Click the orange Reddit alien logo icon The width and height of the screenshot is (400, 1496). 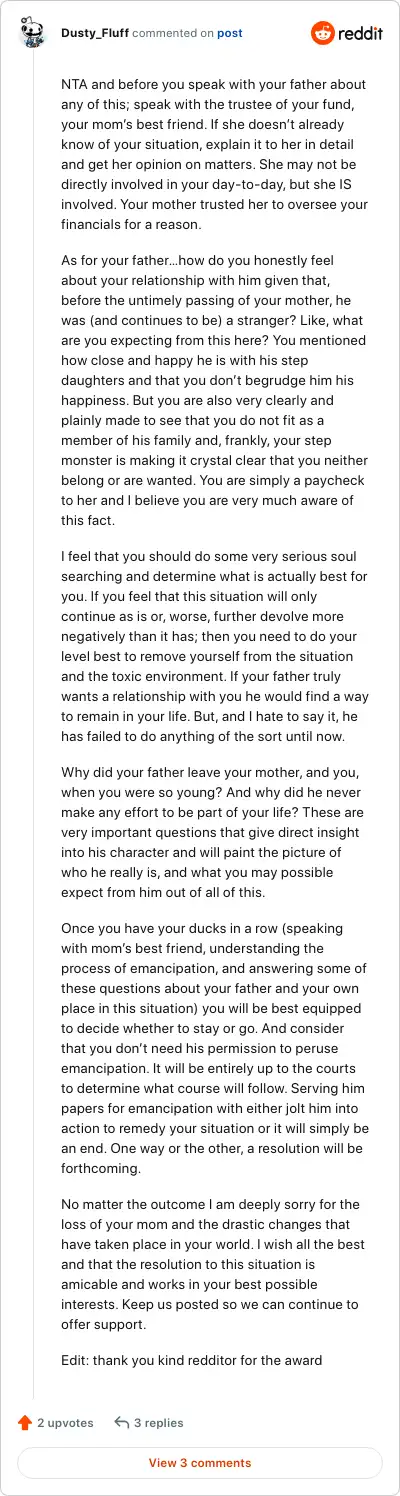click(324, 33)
